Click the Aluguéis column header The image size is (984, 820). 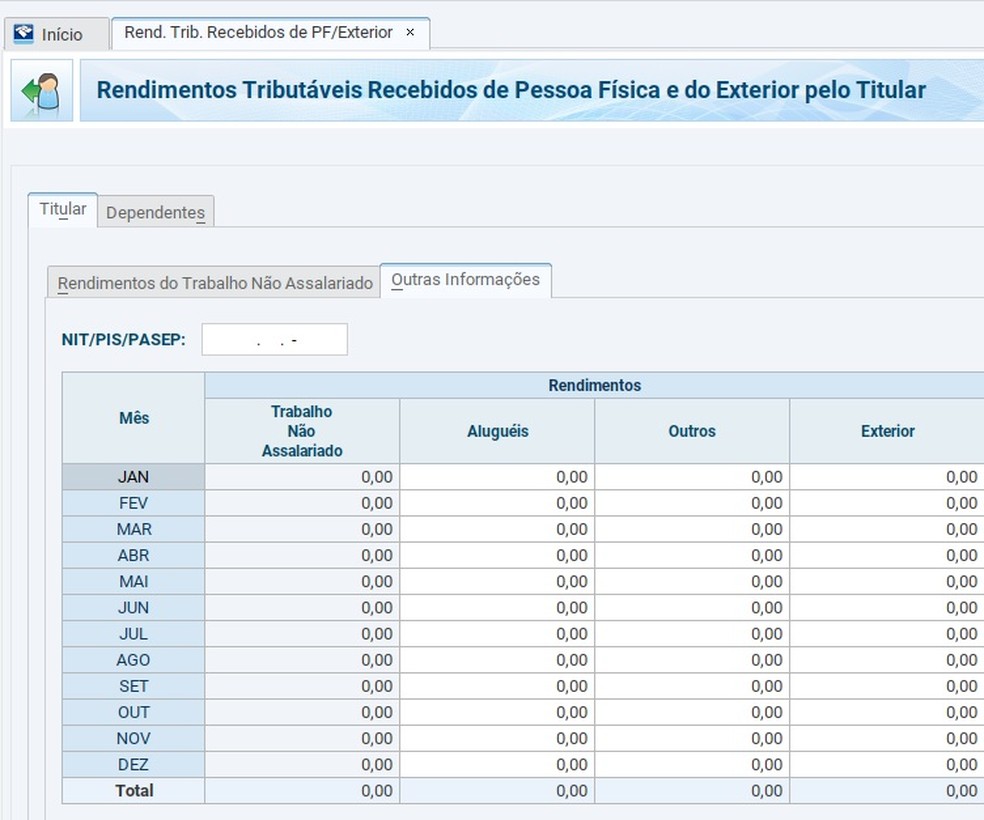497,430
